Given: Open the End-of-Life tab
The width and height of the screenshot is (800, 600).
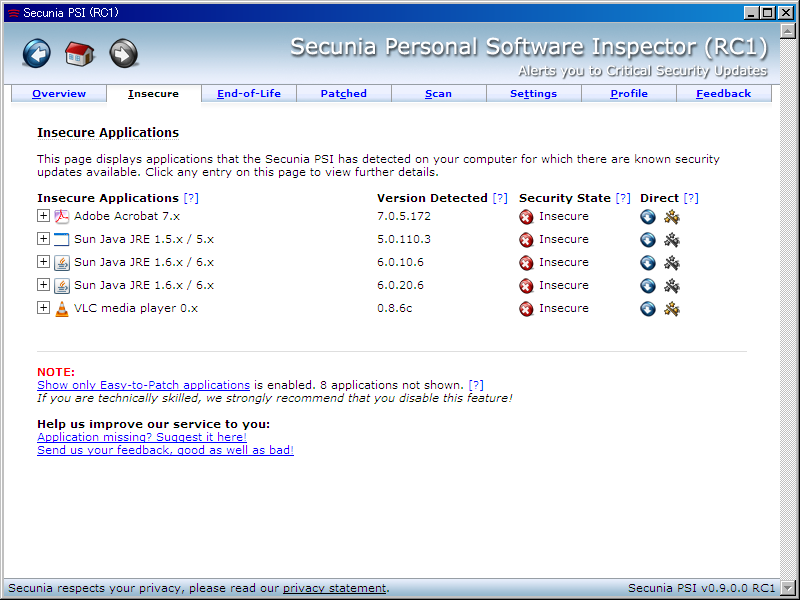Looking at the screenshot, I should pos(249,93).
